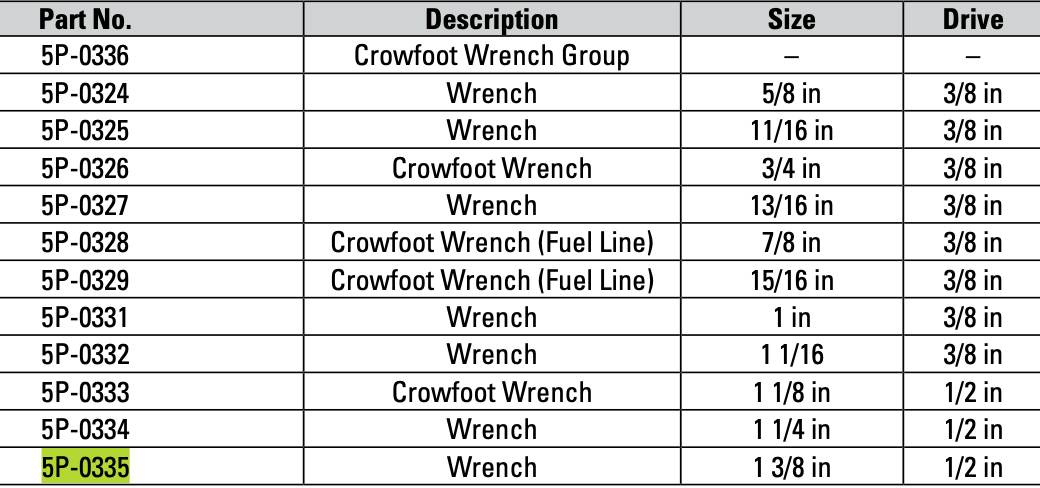Image resolution: width=1040 pixels, height=488 pixels.
Task: Click the Description column header
Action: [491, 19]
